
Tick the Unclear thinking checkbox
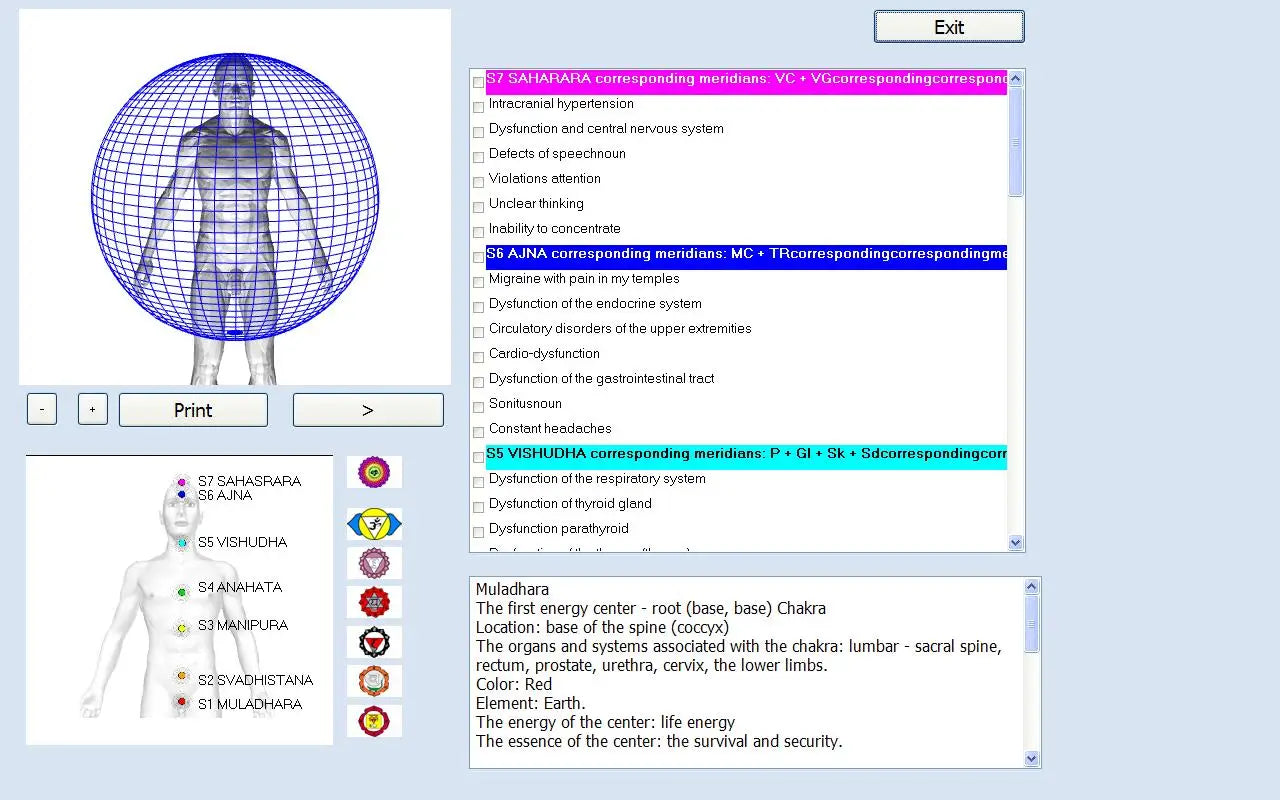point(478,206)
